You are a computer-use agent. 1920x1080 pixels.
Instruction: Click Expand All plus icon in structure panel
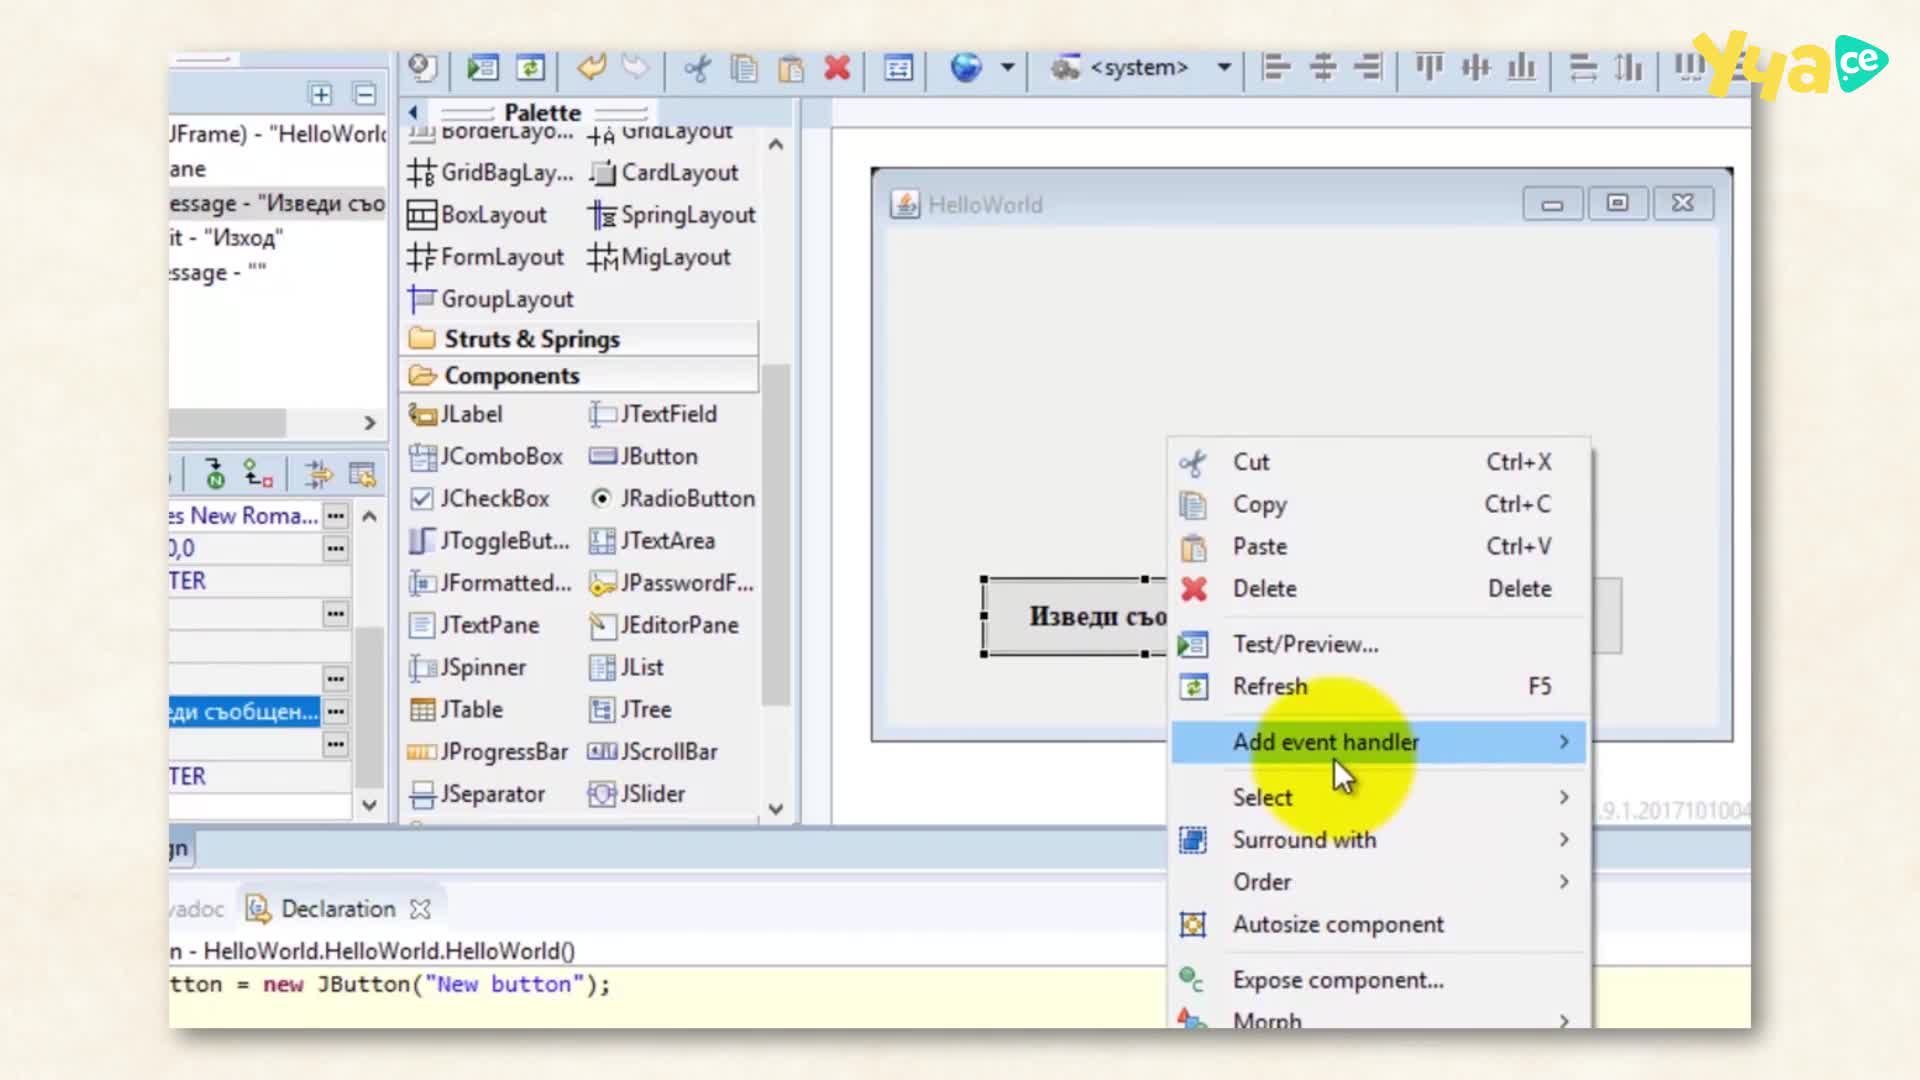pos(321,95)
